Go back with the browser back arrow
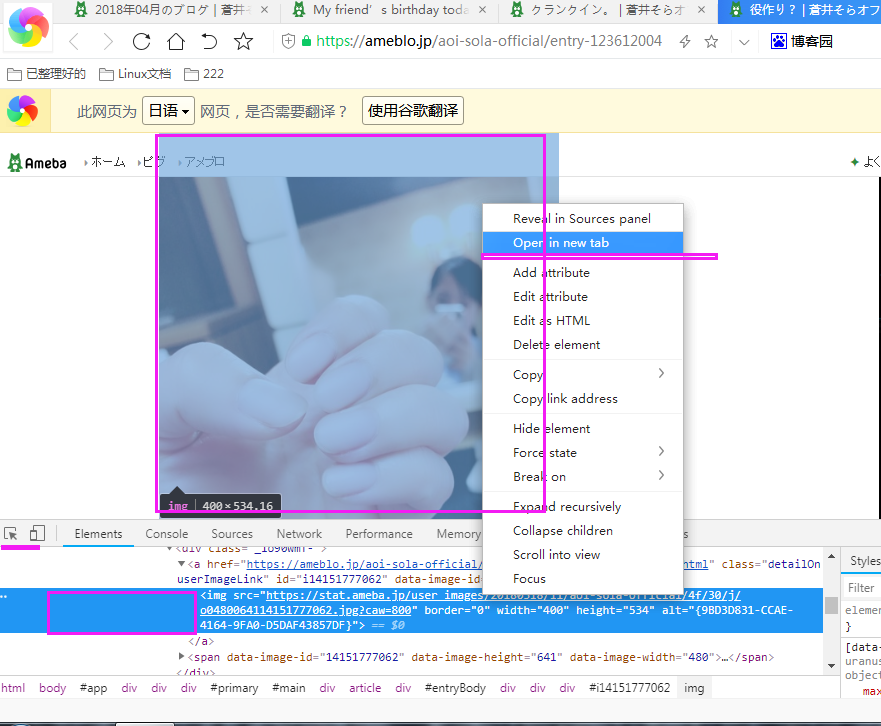 click(x=74, y=42)
